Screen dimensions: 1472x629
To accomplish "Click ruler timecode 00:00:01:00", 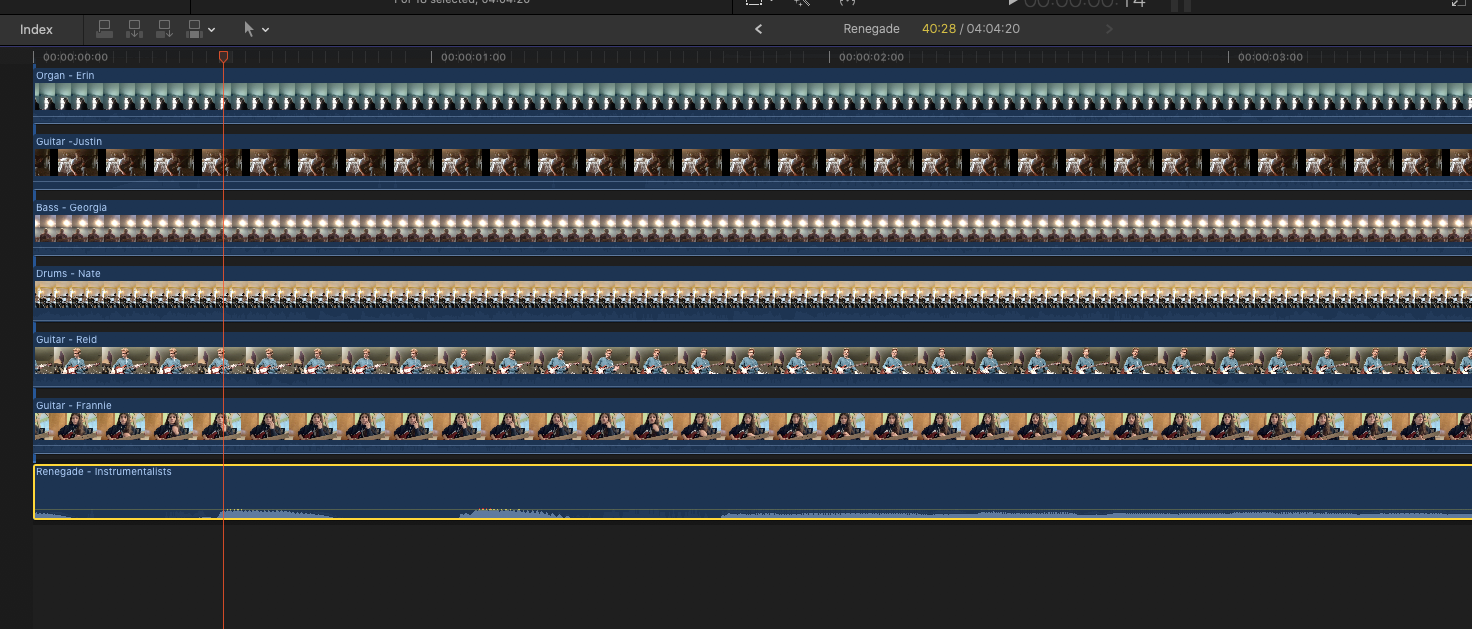I will (x=473, y=57).
